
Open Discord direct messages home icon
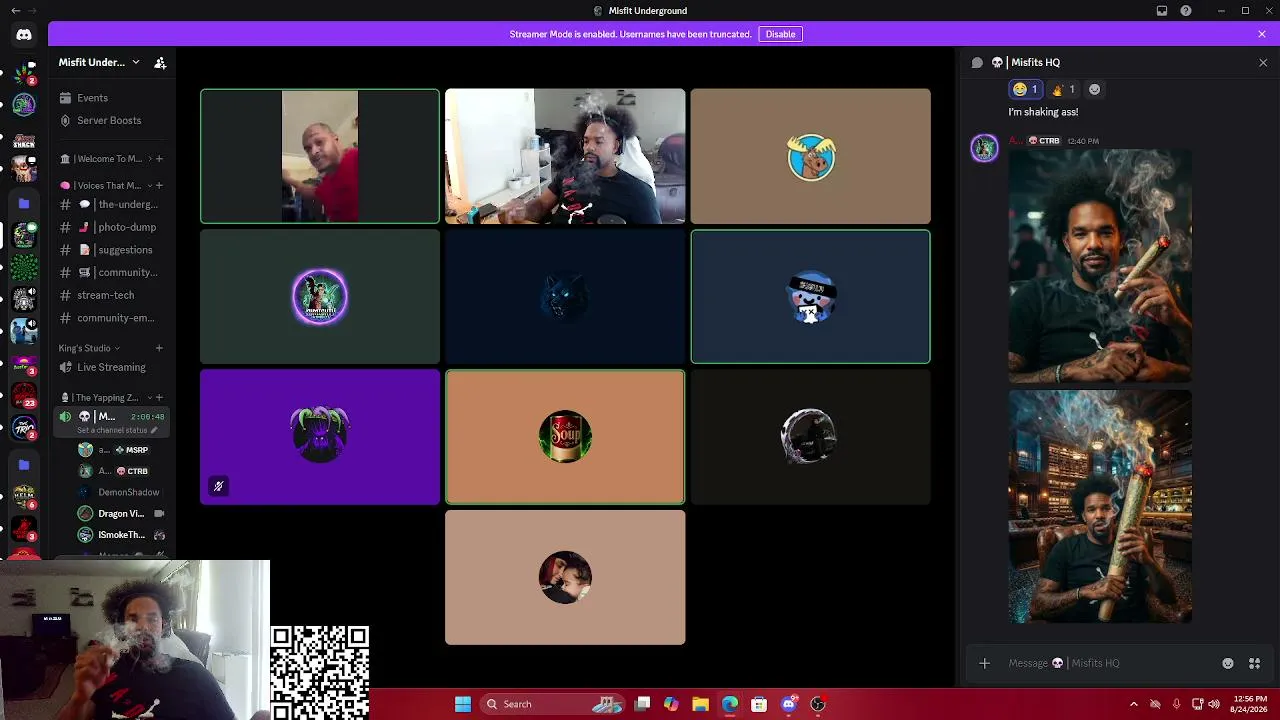click(x=24, y=34)
